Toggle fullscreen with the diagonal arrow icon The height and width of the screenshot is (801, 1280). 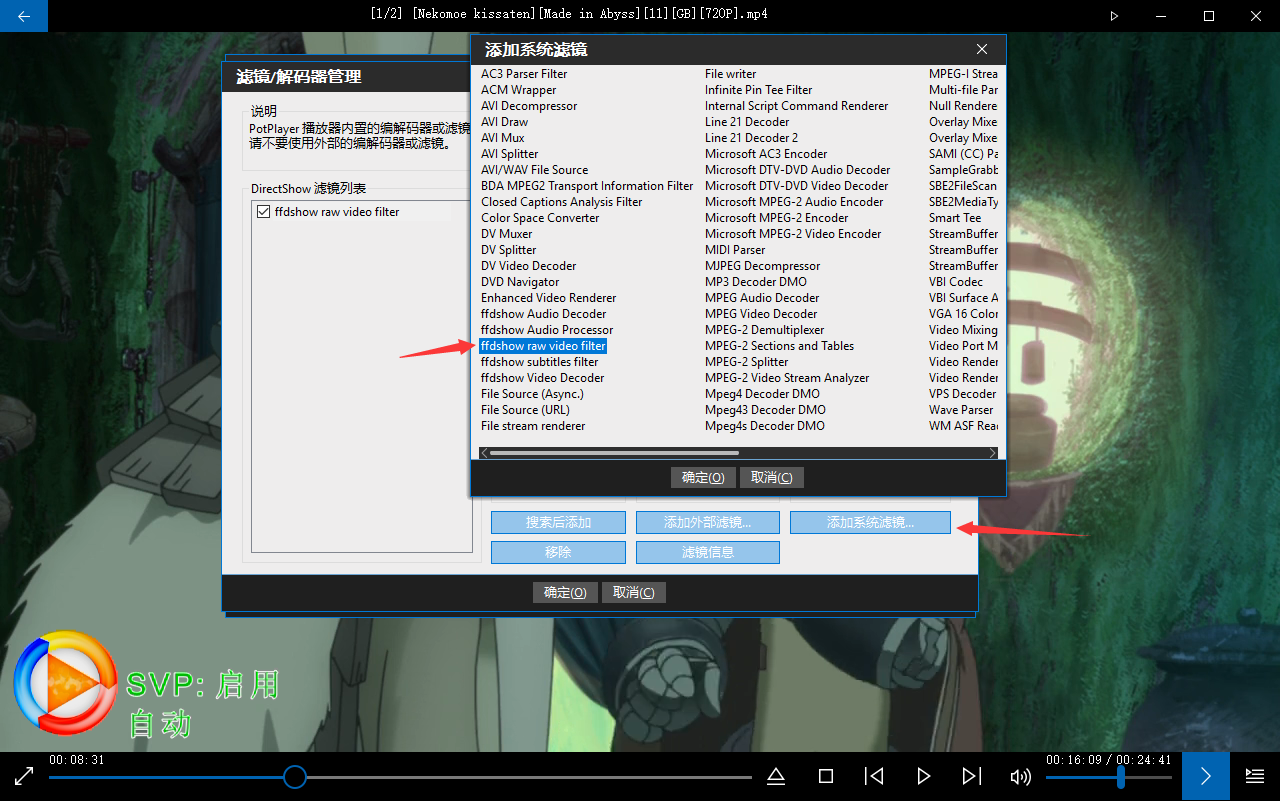click(x=24, y=776)
